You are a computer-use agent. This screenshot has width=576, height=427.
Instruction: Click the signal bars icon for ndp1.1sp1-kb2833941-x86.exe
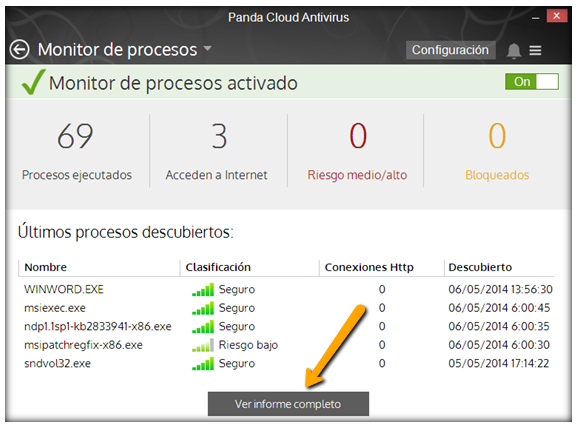(x=203, y=326)
